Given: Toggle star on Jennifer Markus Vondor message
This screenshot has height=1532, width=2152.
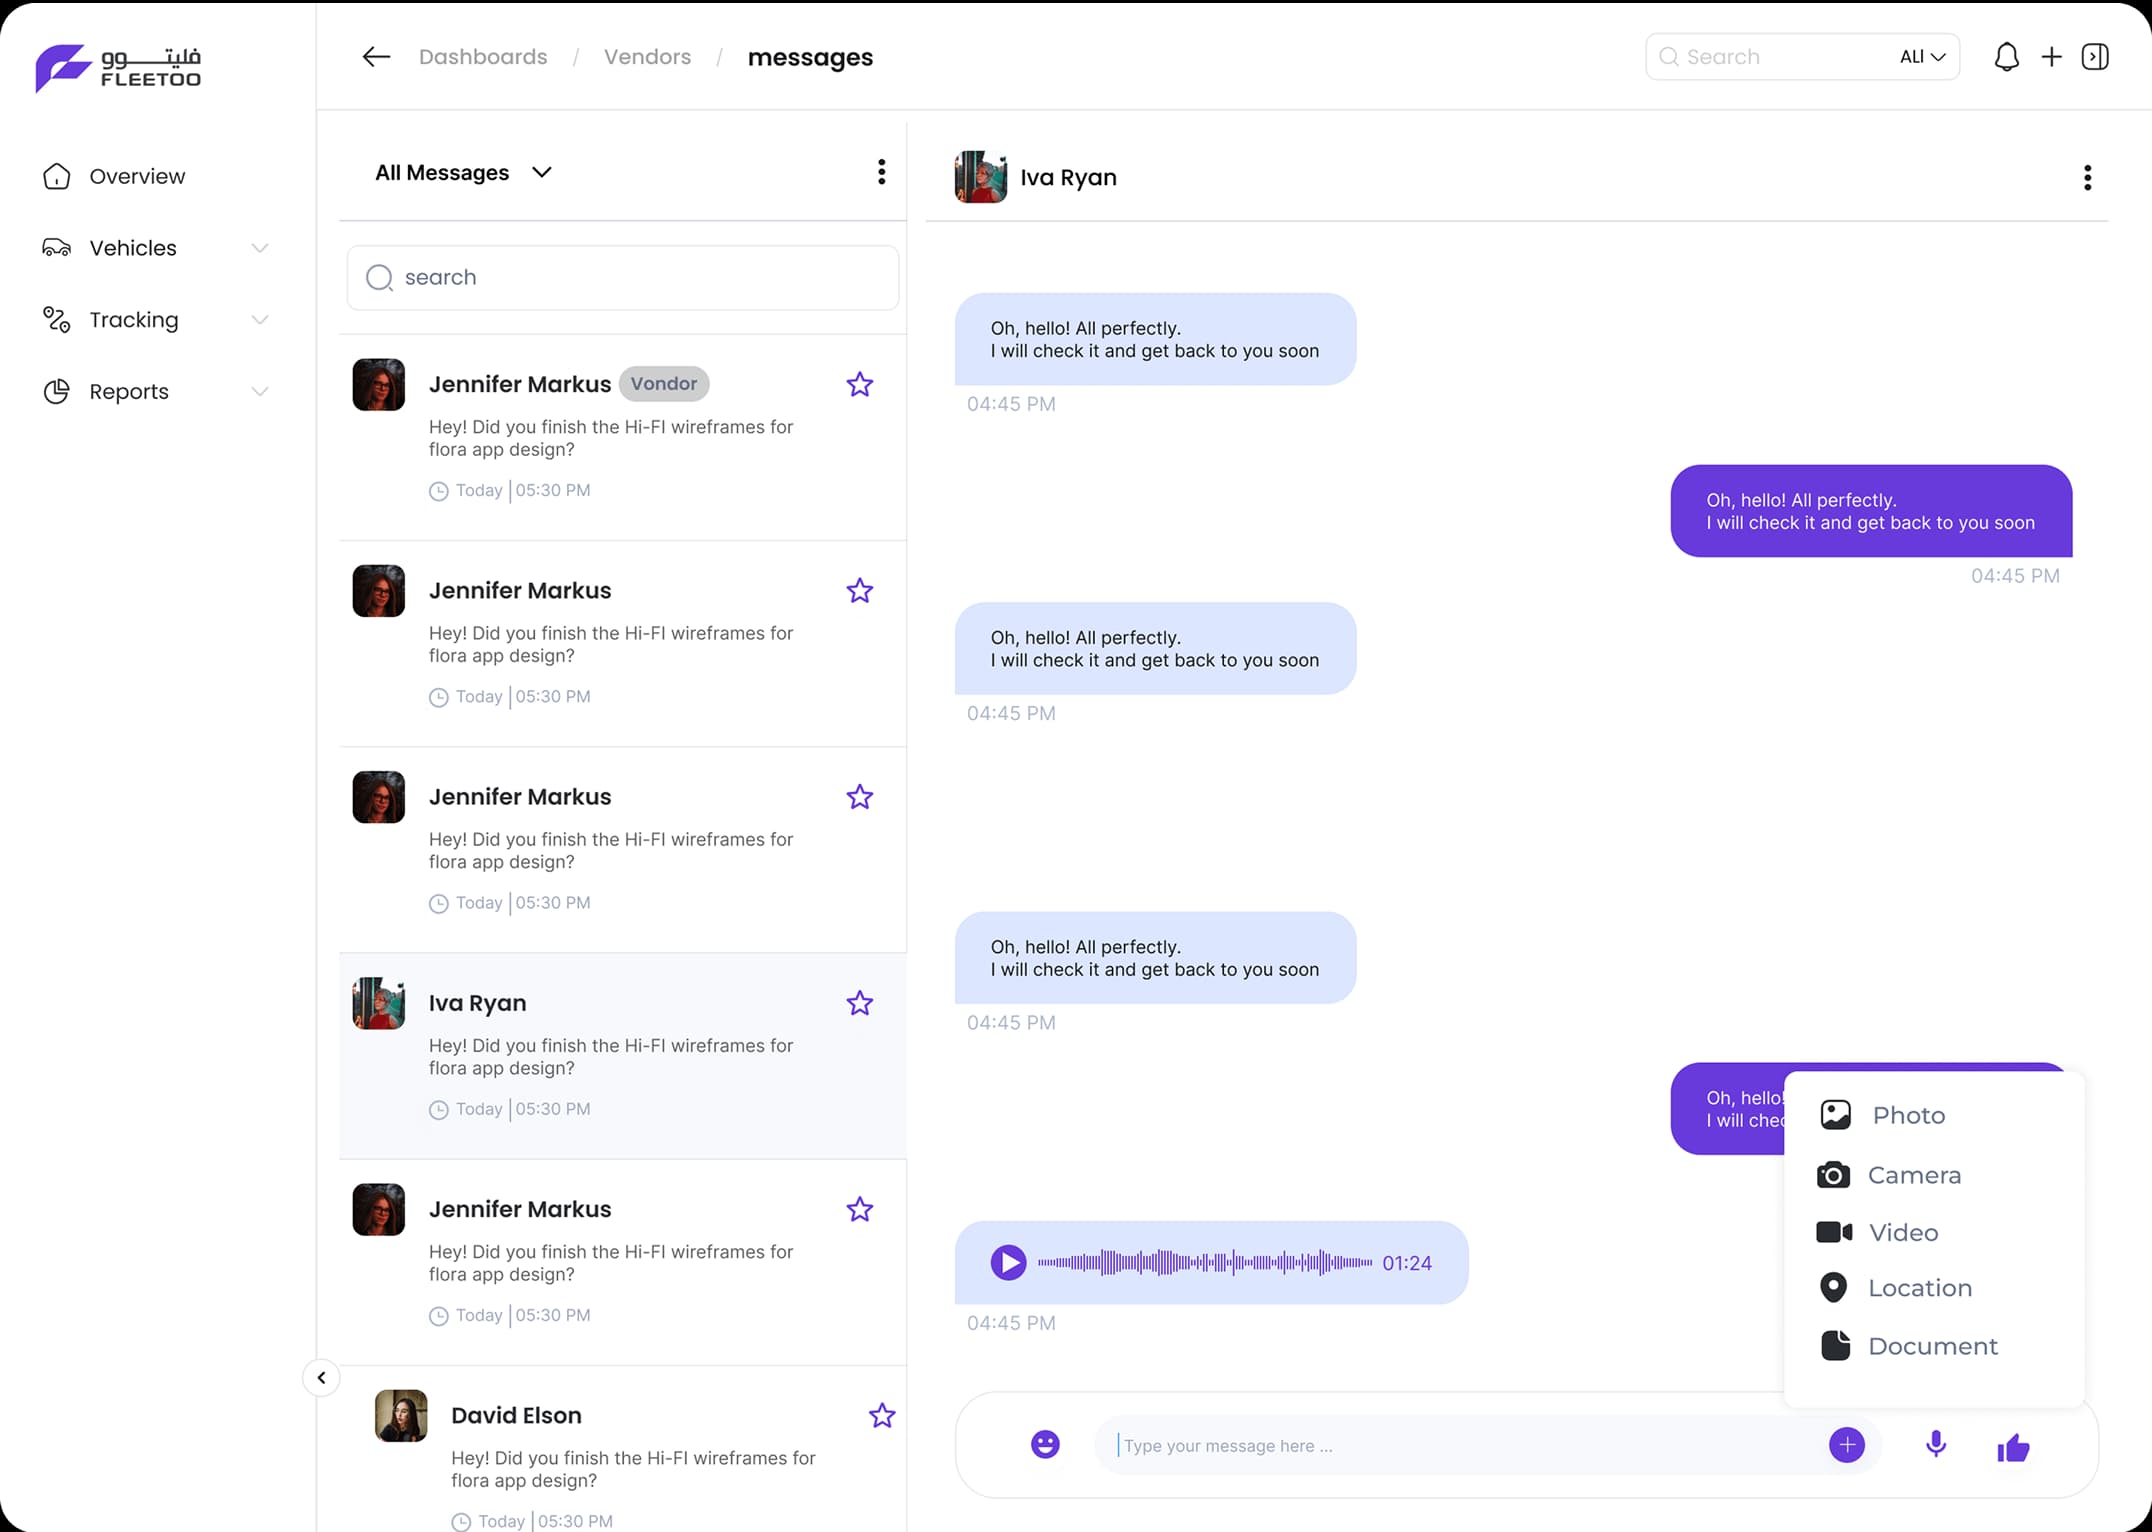Looking at the screenshot, I should pyautogui.click(x=860, y=384).
